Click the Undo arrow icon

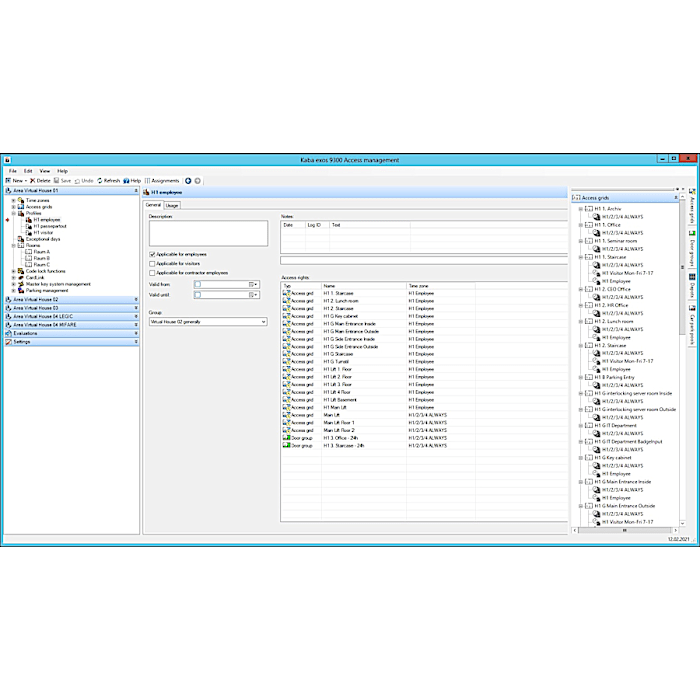pos(77,181)
